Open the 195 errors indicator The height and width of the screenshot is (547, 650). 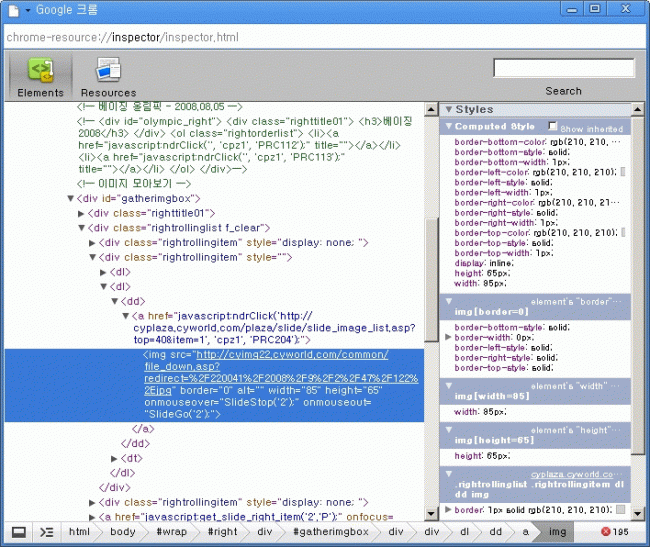pos(615,532)
